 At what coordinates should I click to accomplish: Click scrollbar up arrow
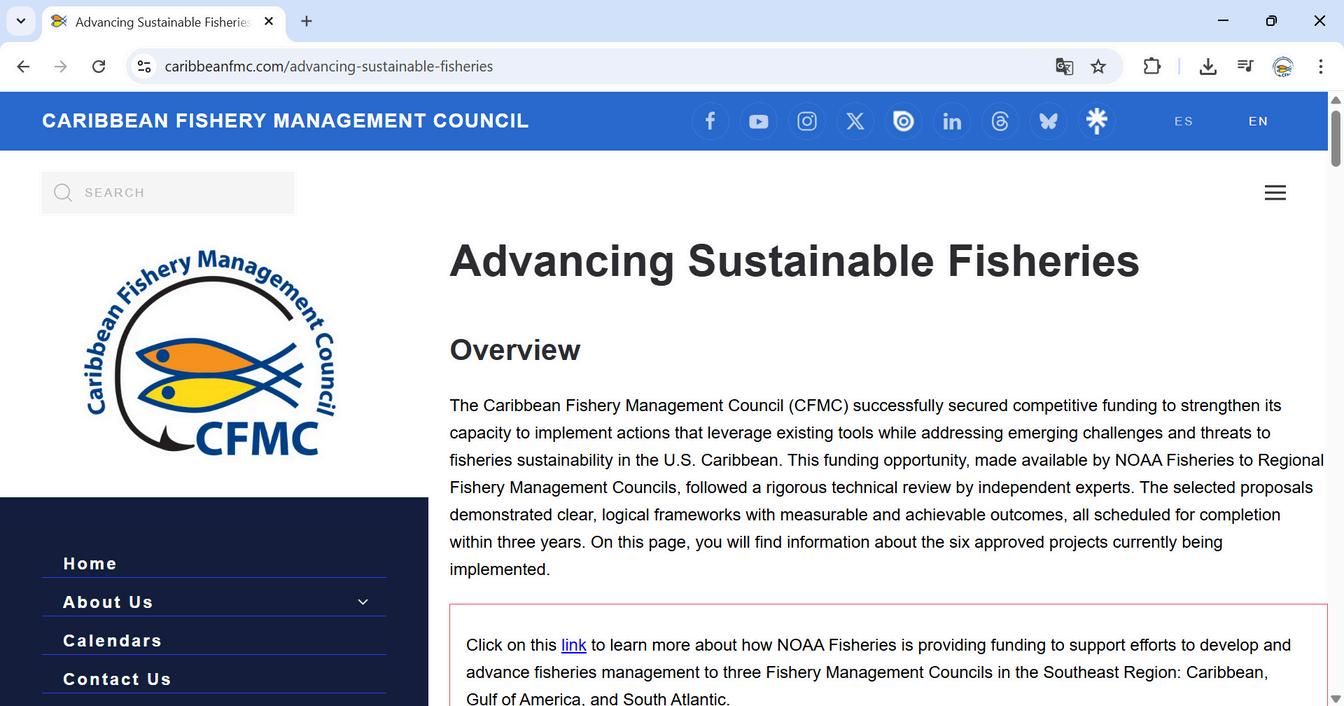[x=1336, y=99]
